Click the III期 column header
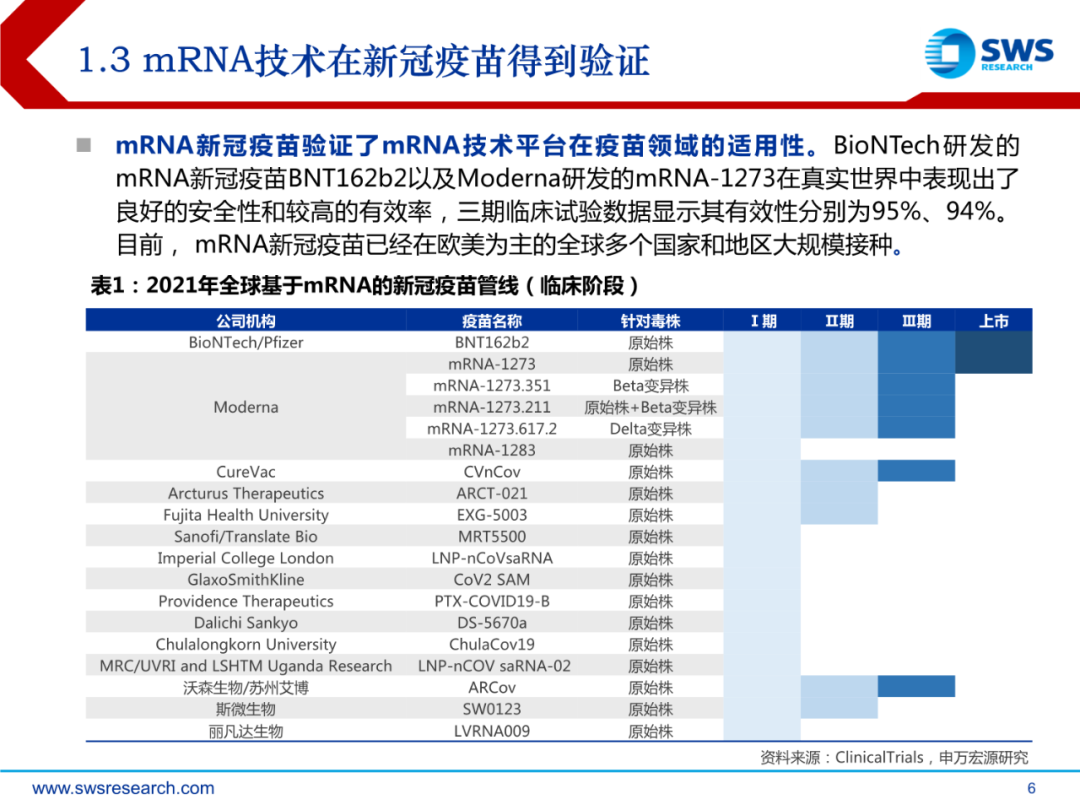1080x810 pixels. pos(917,321)
